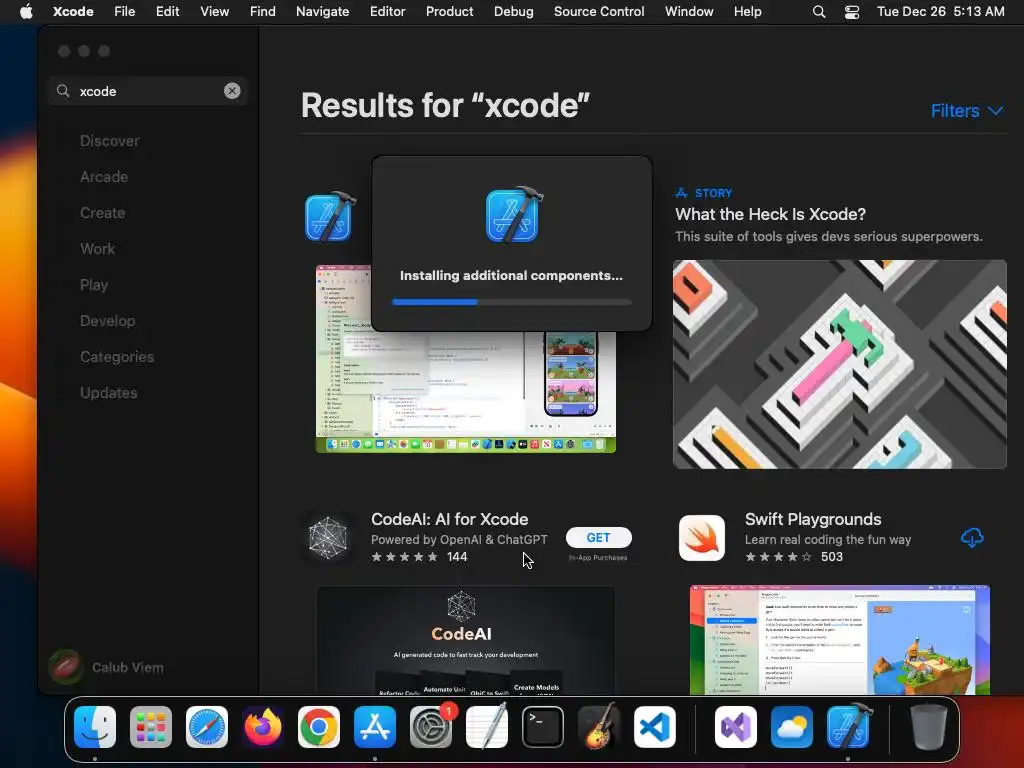Click the xcode search input field
The width and height of the screenshot is (1024, 768).
(148, 91)
